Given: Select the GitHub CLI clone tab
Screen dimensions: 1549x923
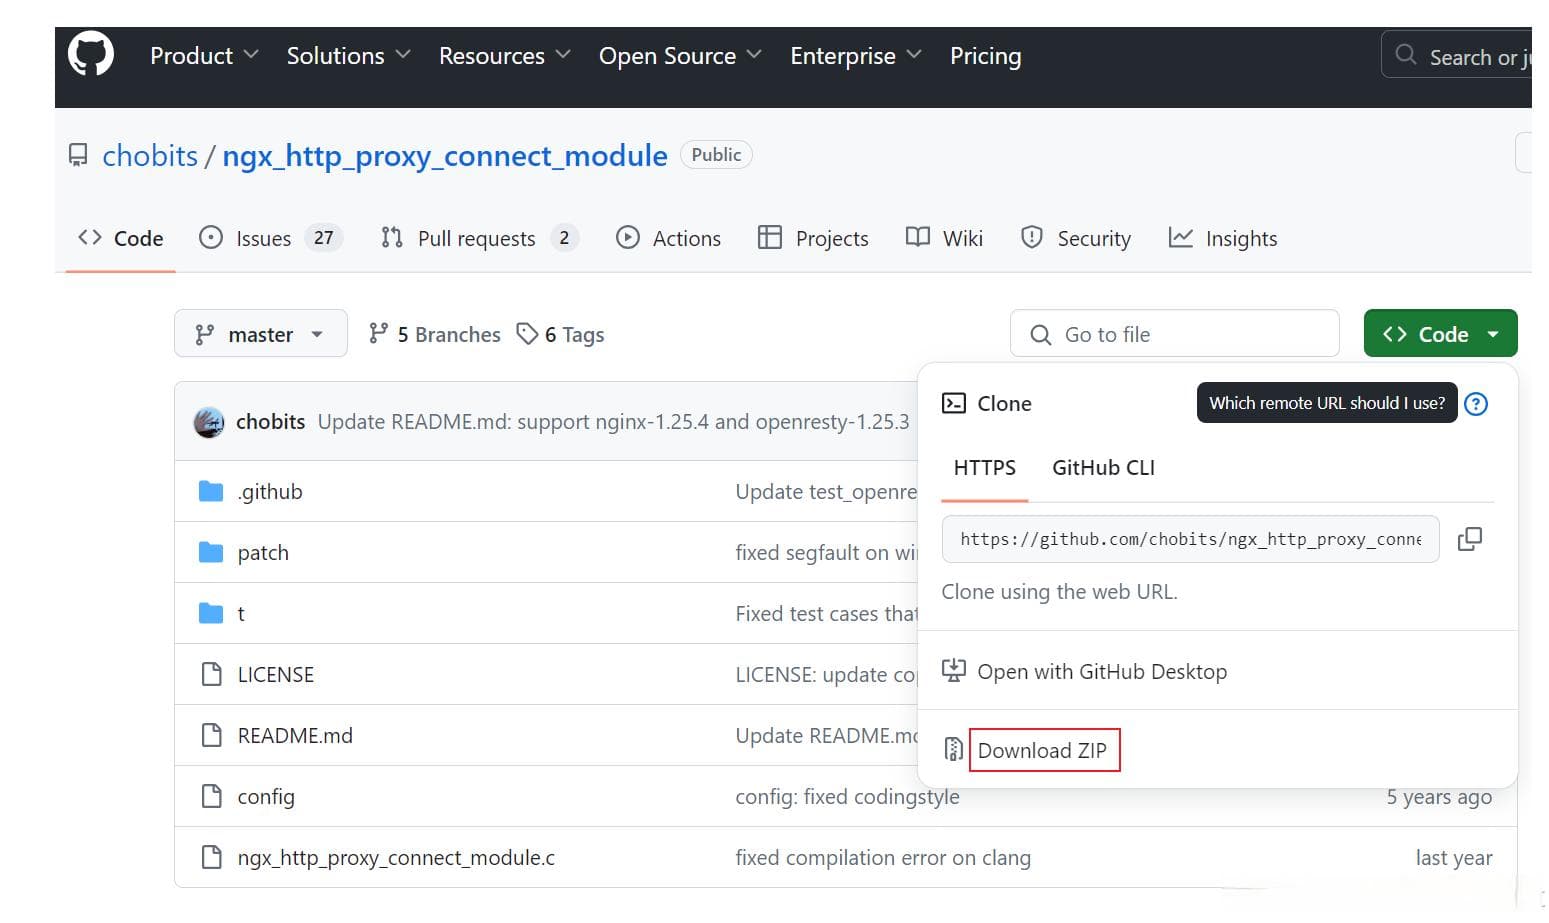Looking at the screenshot, I should pyautogui.click(x=1103, y=468).
